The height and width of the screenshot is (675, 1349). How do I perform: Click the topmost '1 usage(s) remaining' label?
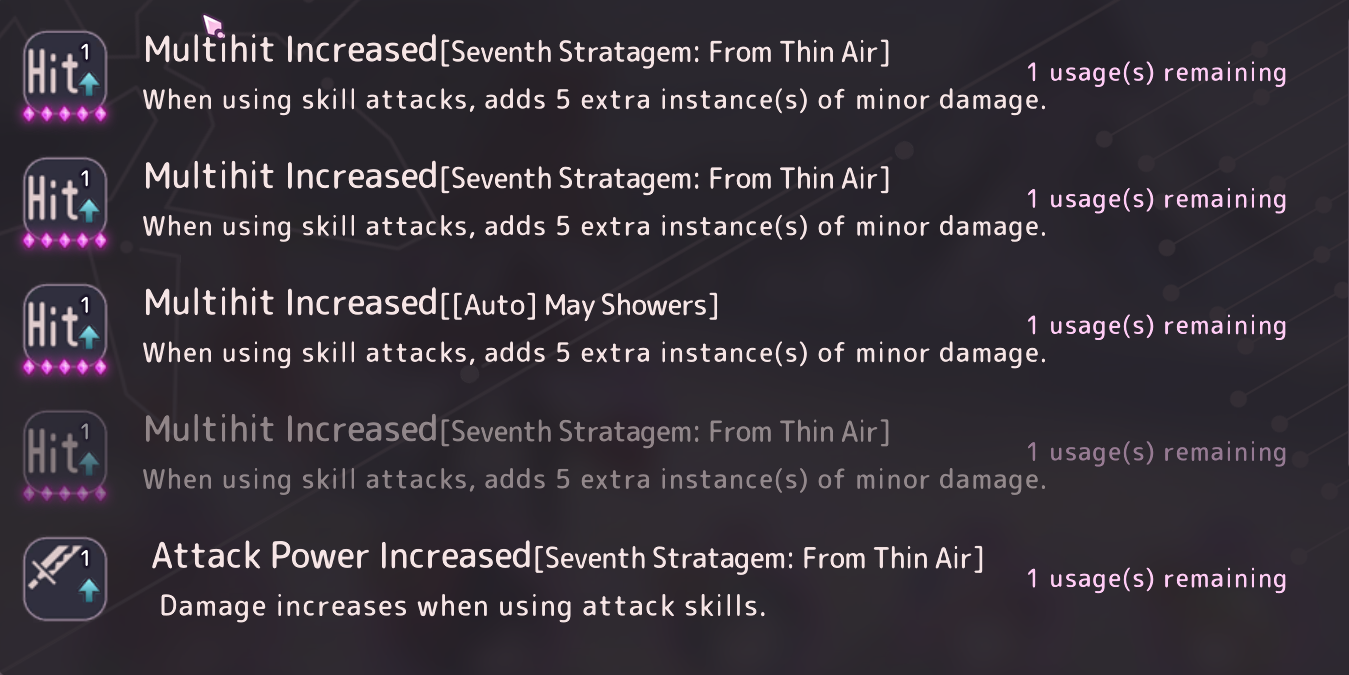click(x=1157, y=73)
